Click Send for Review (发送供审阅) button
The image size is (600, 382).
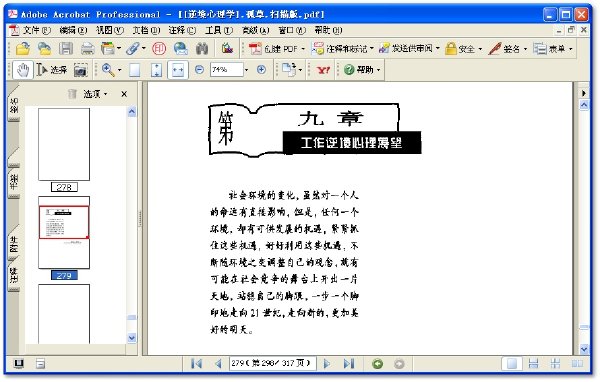409,49
